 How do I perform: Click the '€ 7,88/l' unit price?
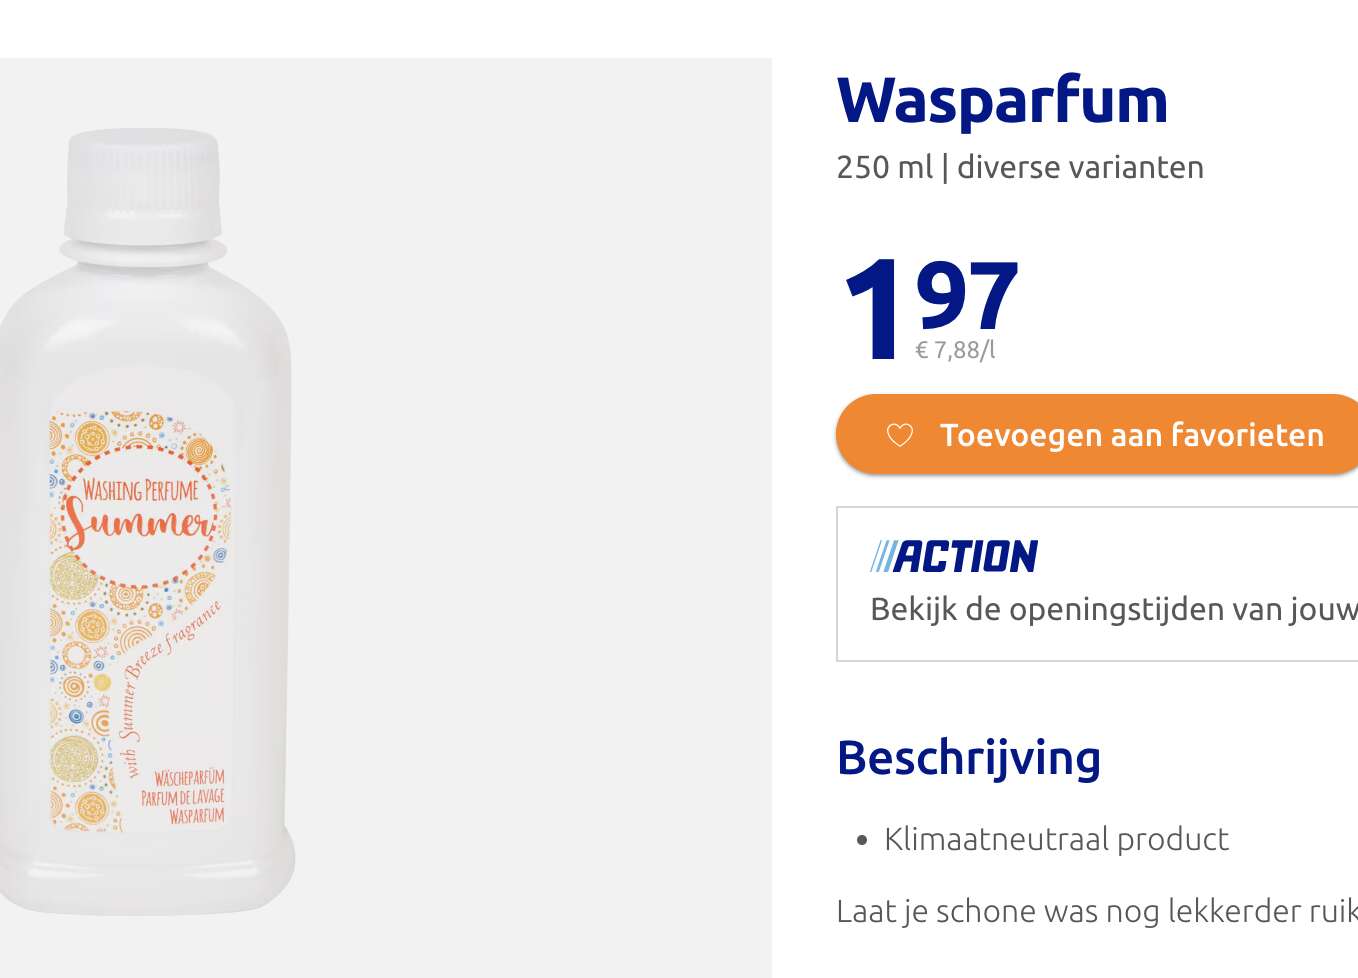point(955,350)
